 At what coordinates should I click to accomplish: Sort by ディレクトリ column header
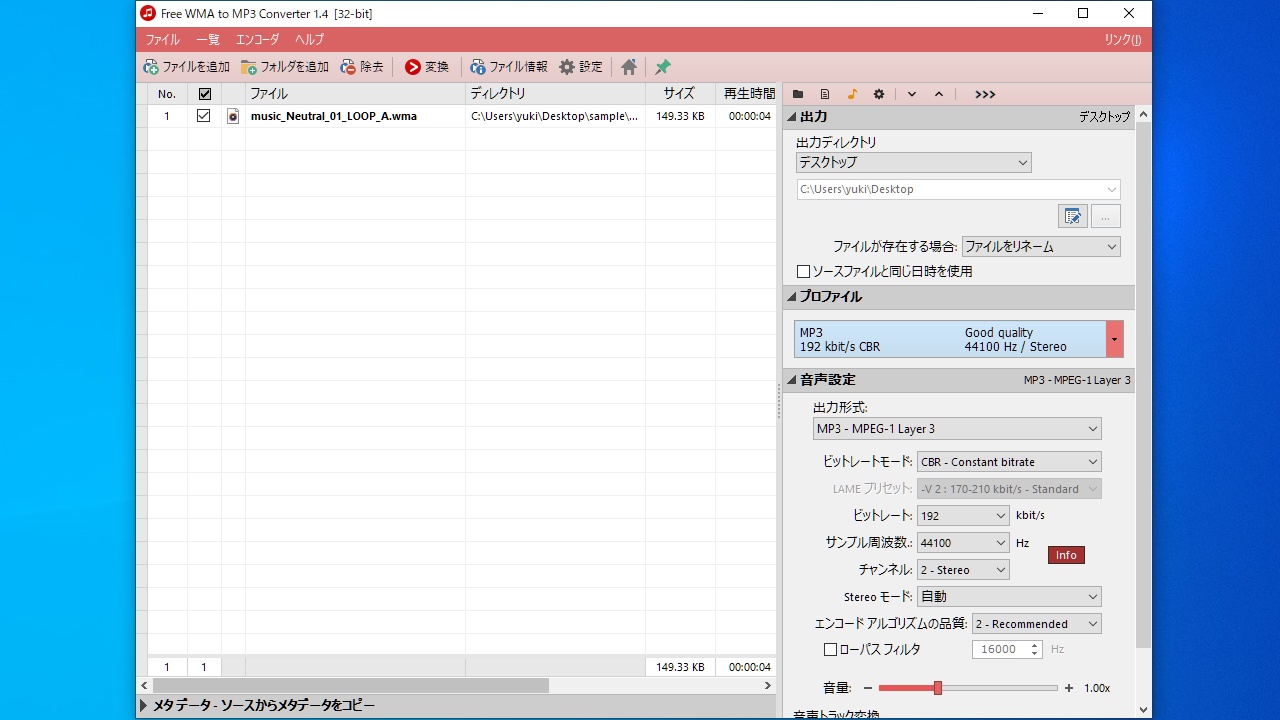point(555,94)
